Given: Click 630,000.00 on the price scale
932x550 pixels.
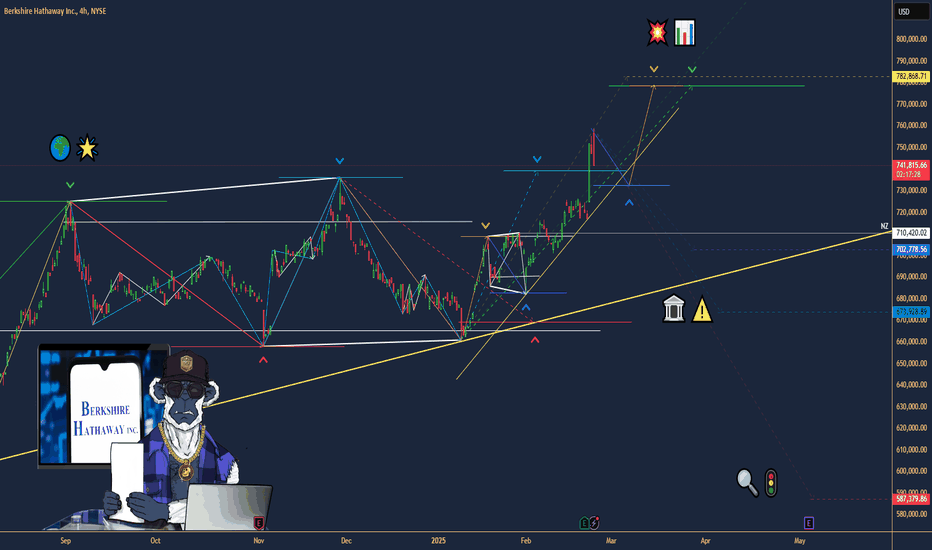Looking at the screenshot, I should click(911, 407).
